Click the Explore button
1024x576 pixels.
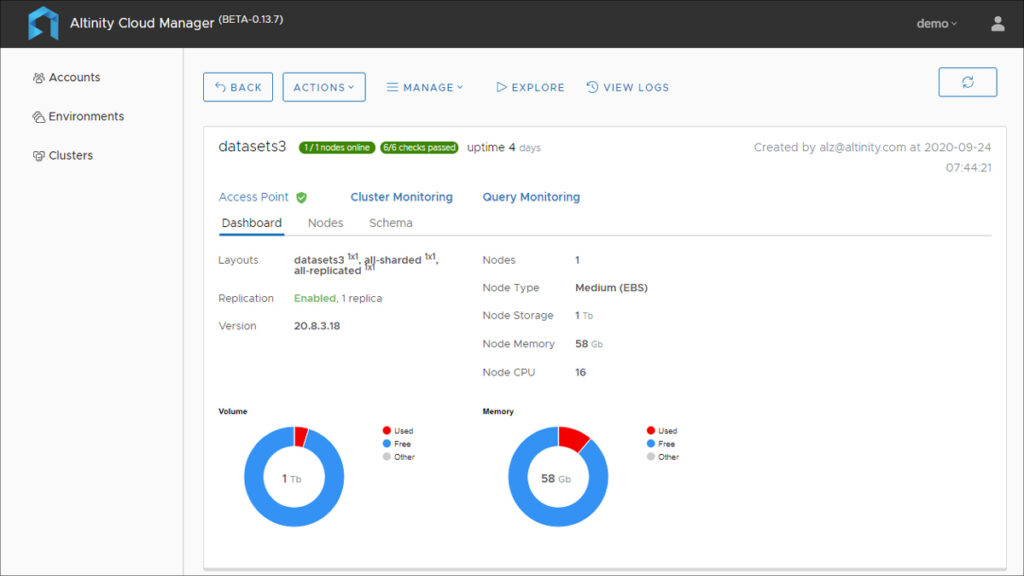530,87
